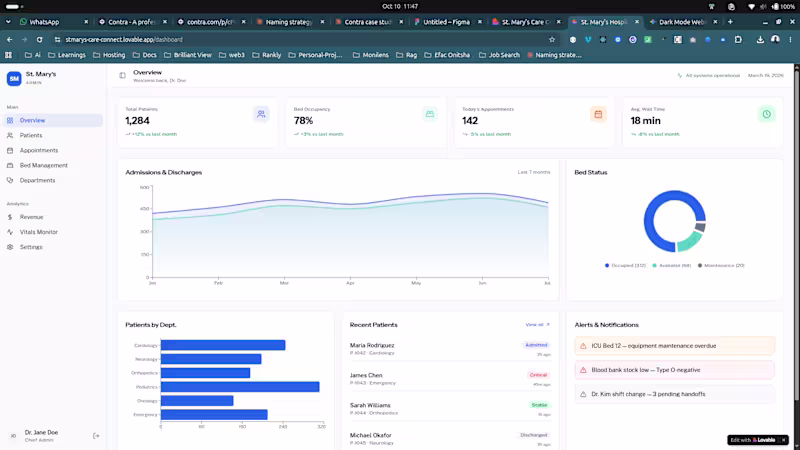Open James Chen patient row

(450, 379)
